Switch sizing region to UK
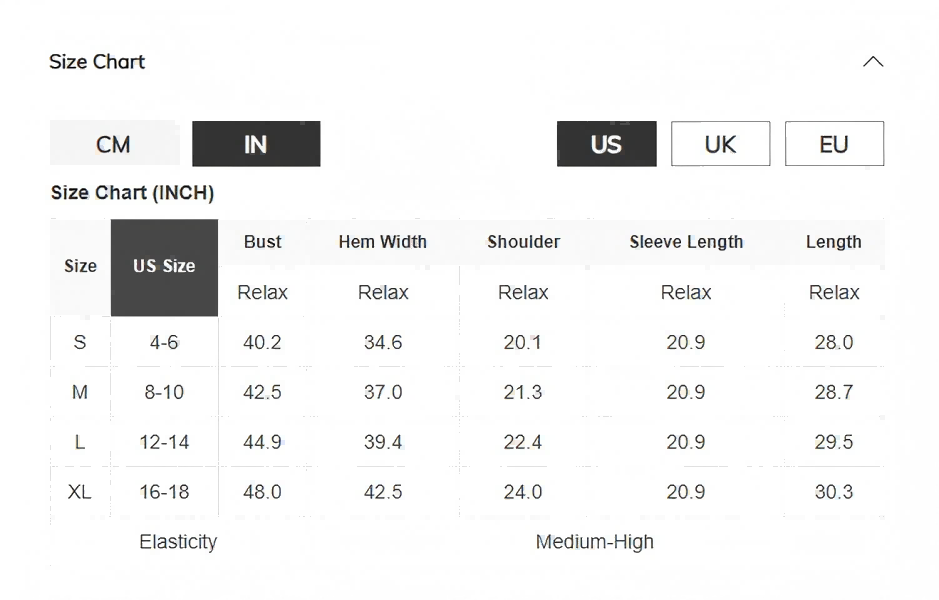939x600 pixels. click(x=720, y=144)
